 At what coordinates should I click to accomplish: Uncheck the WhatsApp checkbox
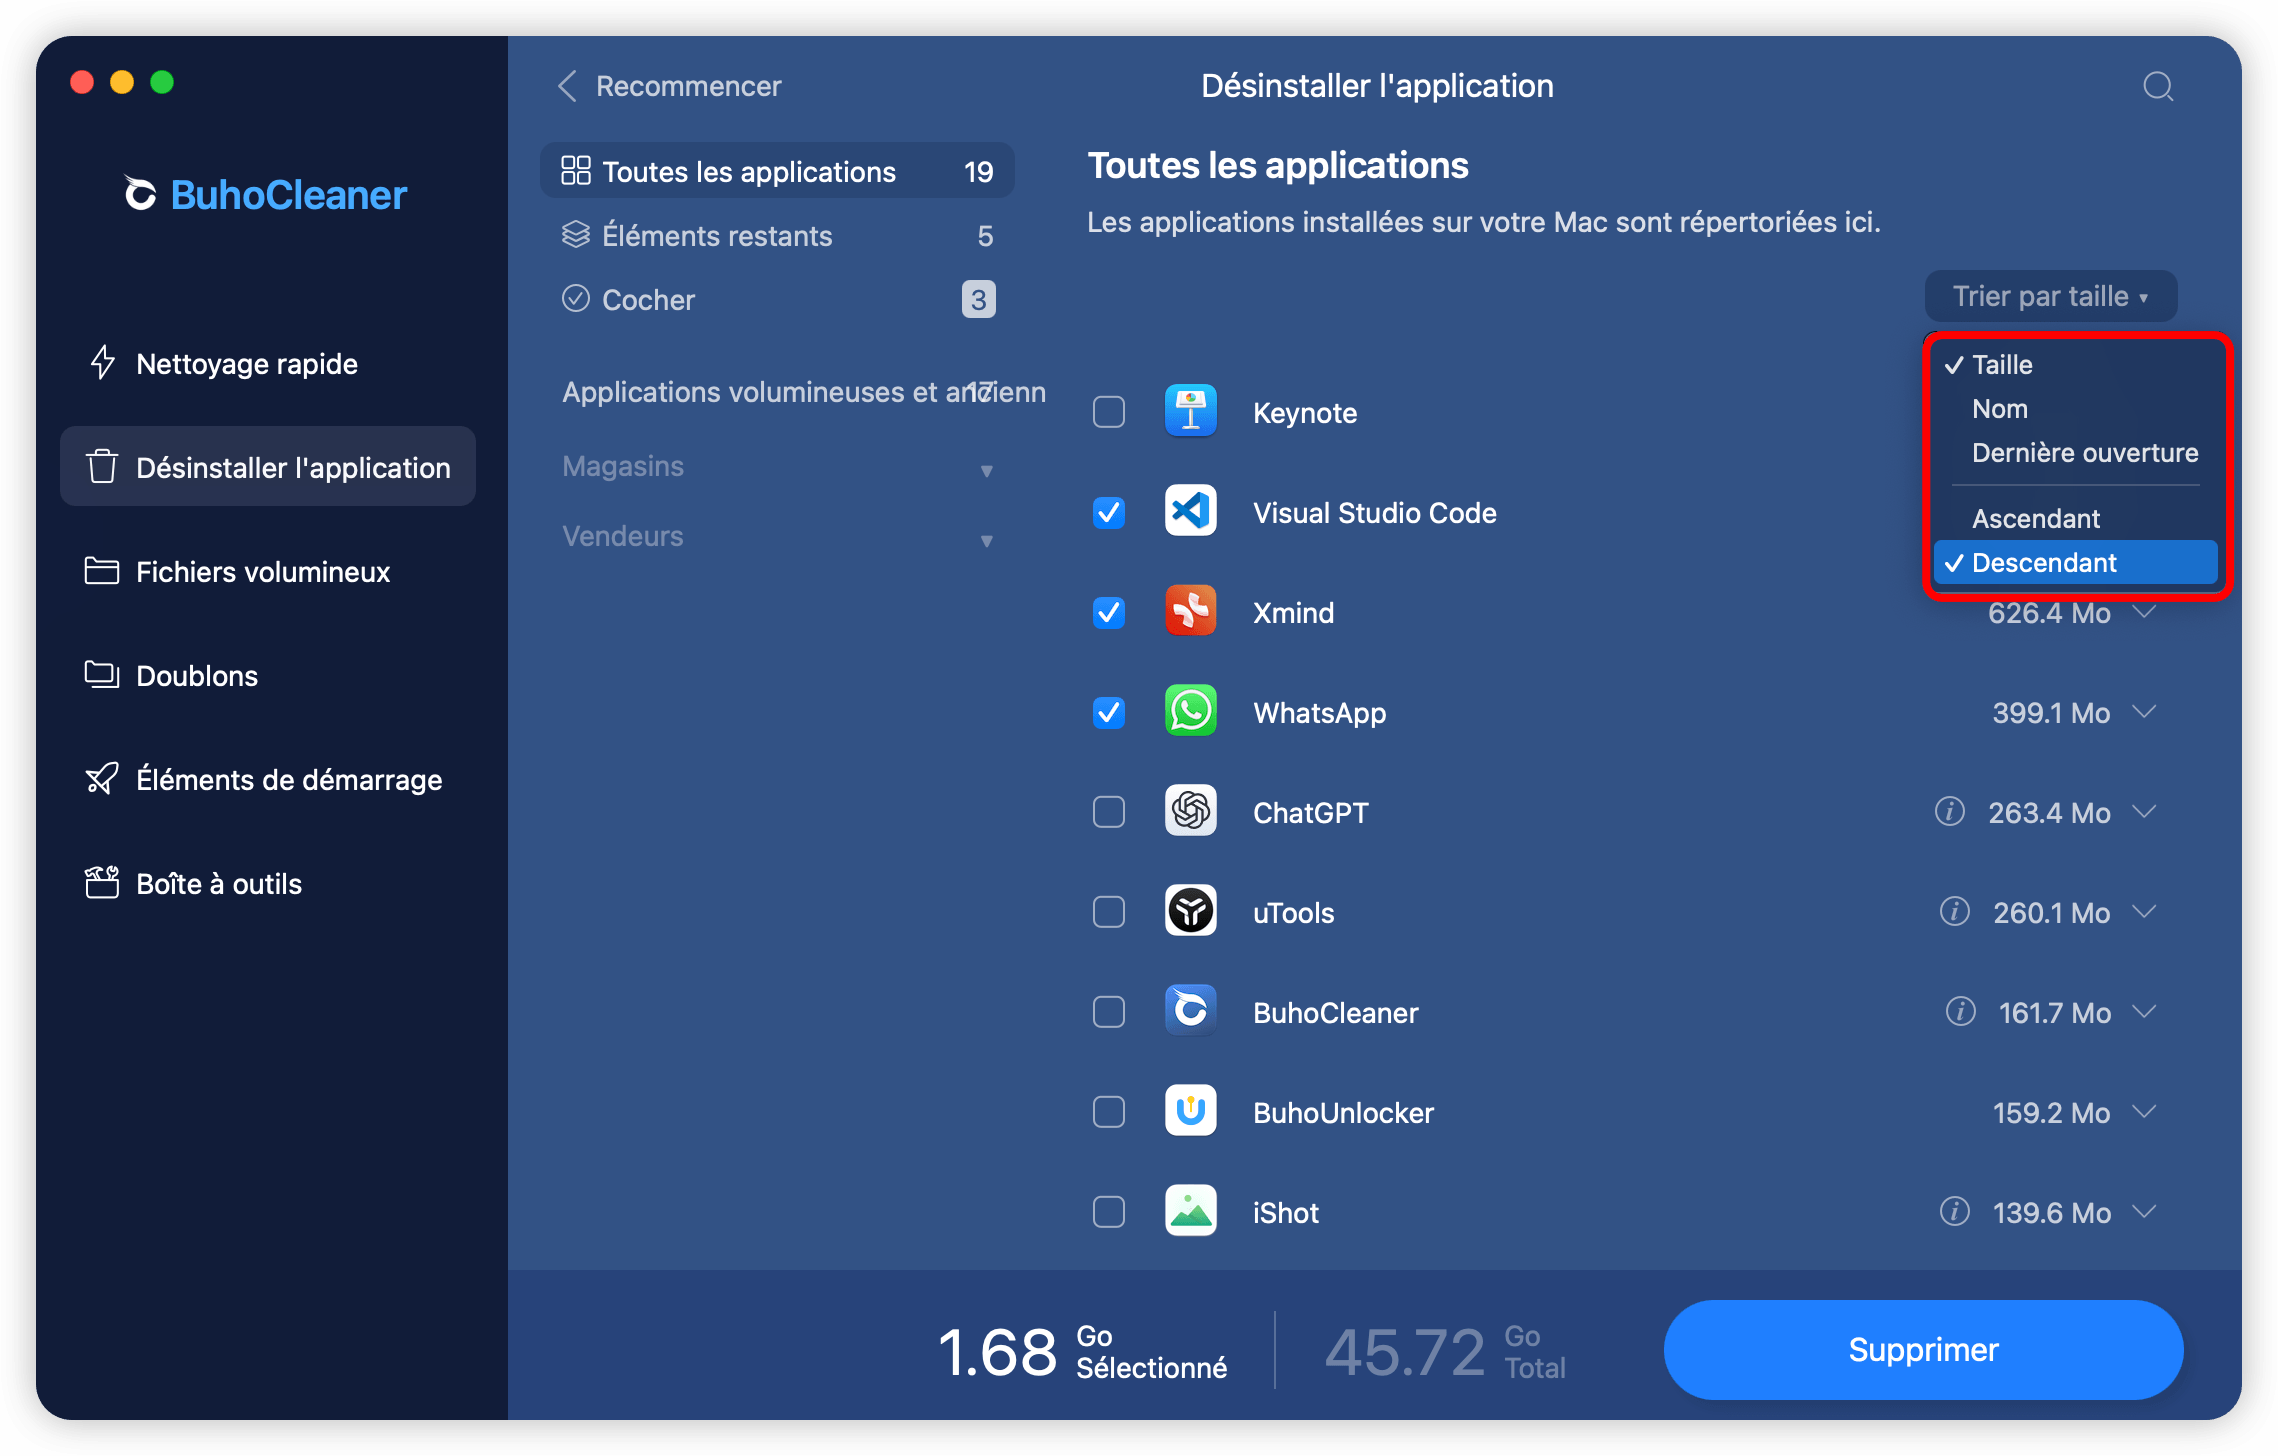click(1109, 712)
